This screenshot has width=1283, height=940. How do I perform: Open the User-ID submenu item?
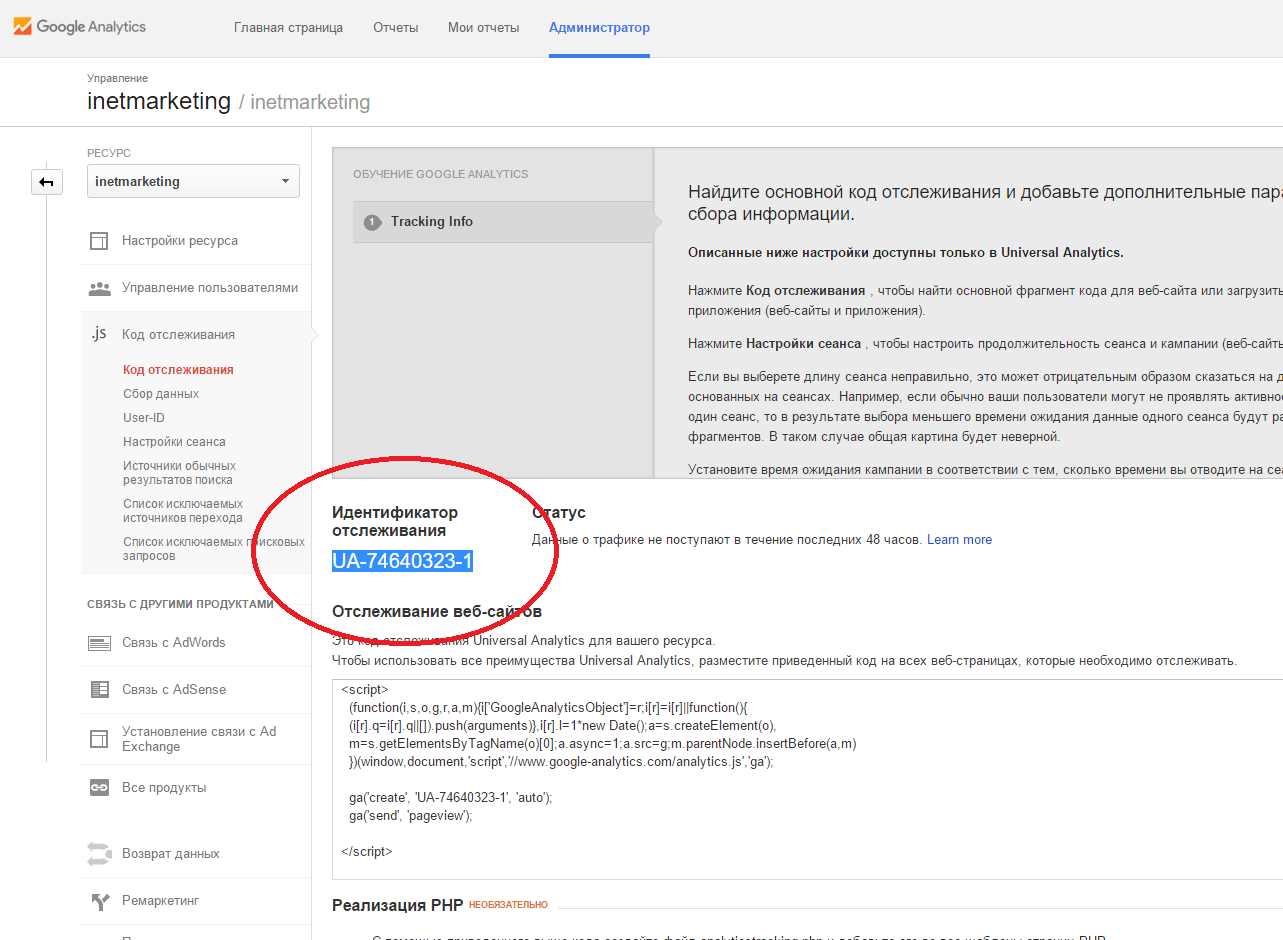click(x=144, y=418)
